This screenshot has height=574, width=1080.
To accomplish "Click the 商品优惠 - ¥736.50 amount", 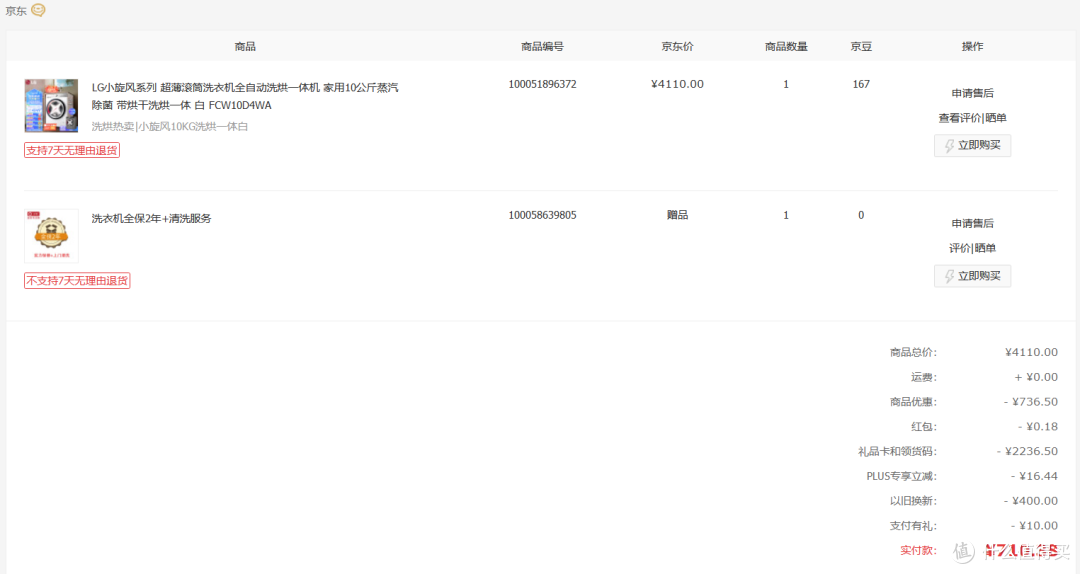I will point(1030,402).
